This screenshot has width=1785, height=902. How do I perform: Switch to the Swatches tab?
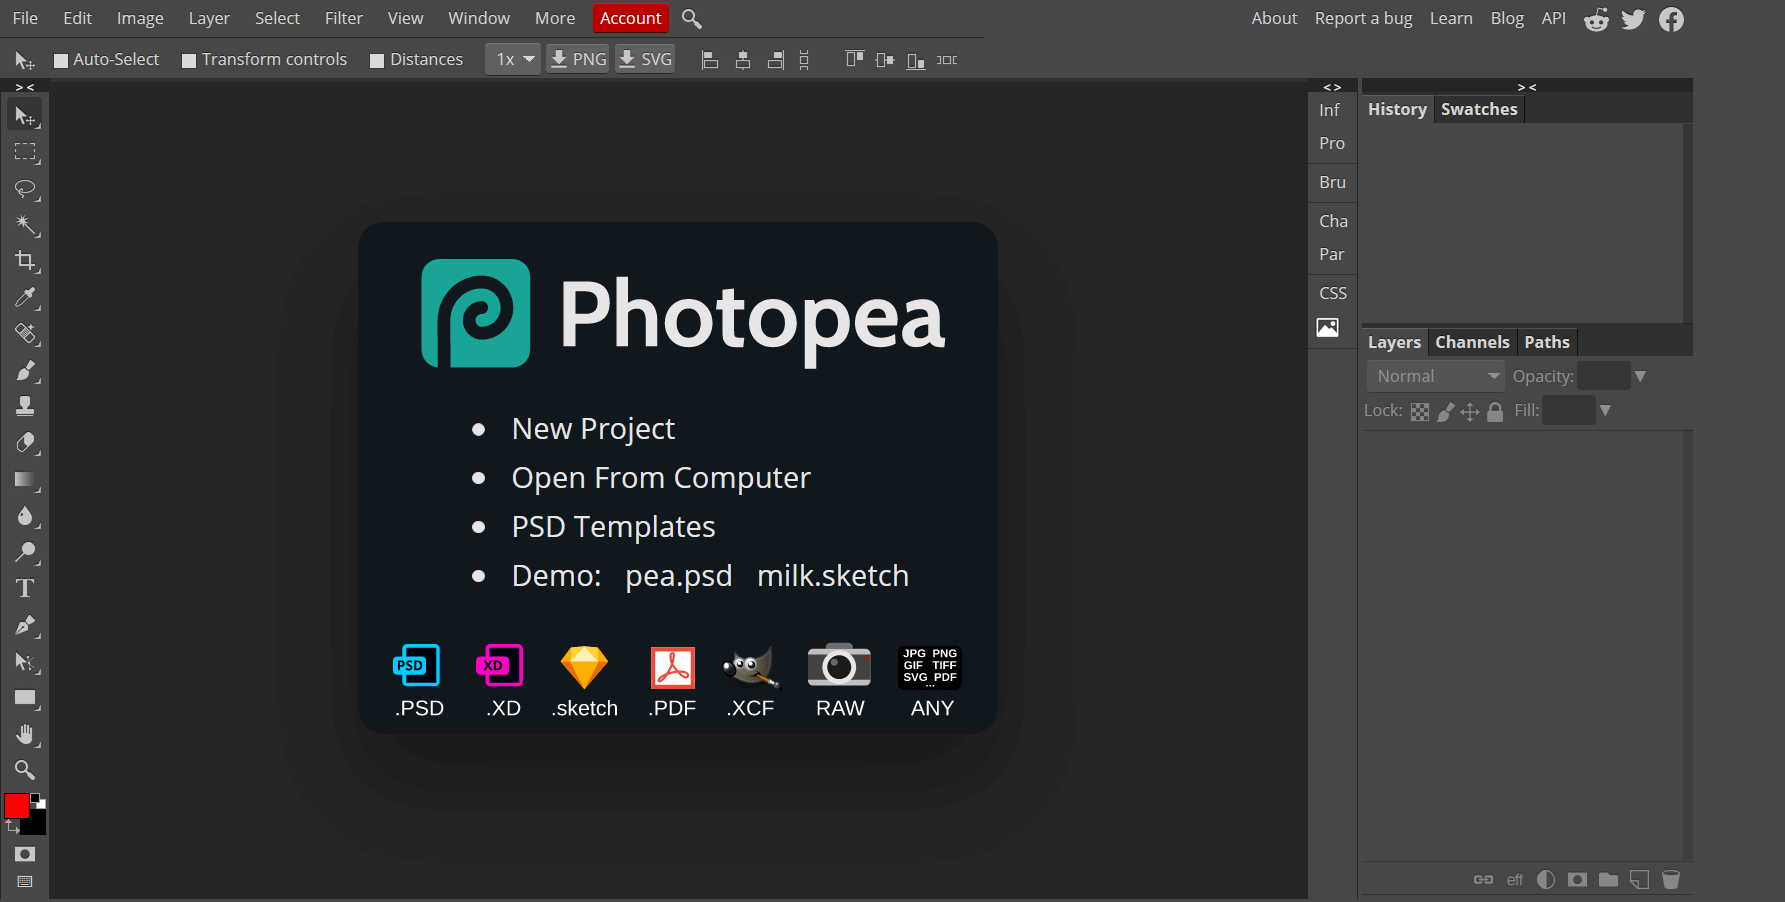[1479, 109]
